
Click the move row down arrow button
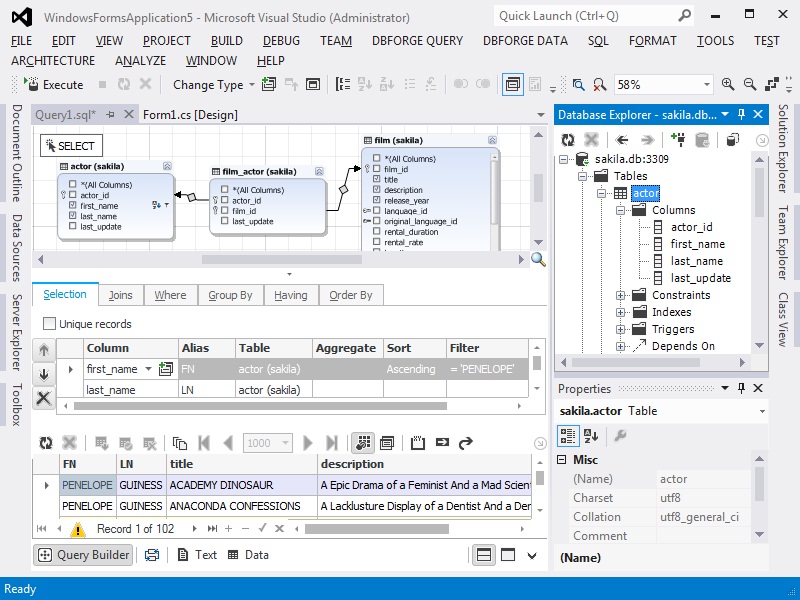click(44, 374)
